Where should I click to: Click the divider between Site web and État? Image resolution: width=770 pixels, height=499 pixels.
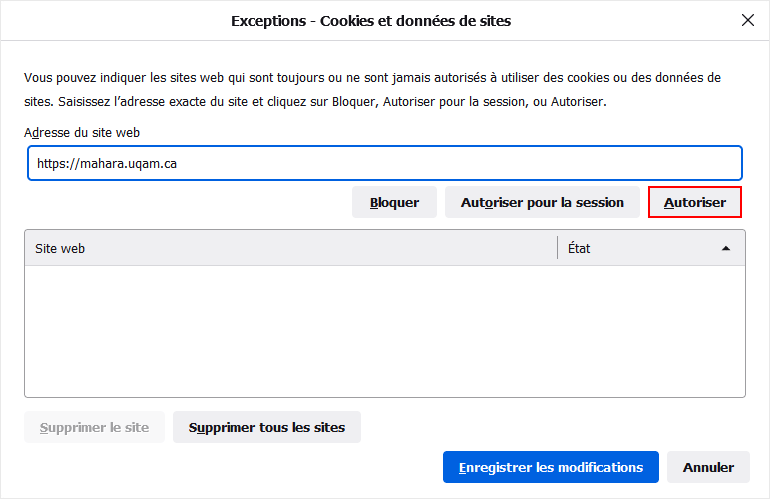coord(557,248)
